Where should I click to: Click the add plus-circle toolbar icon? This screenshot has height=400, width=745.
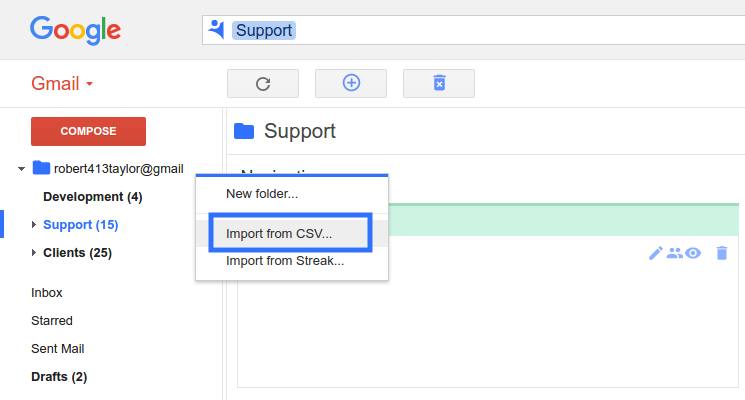click(351, 84)
